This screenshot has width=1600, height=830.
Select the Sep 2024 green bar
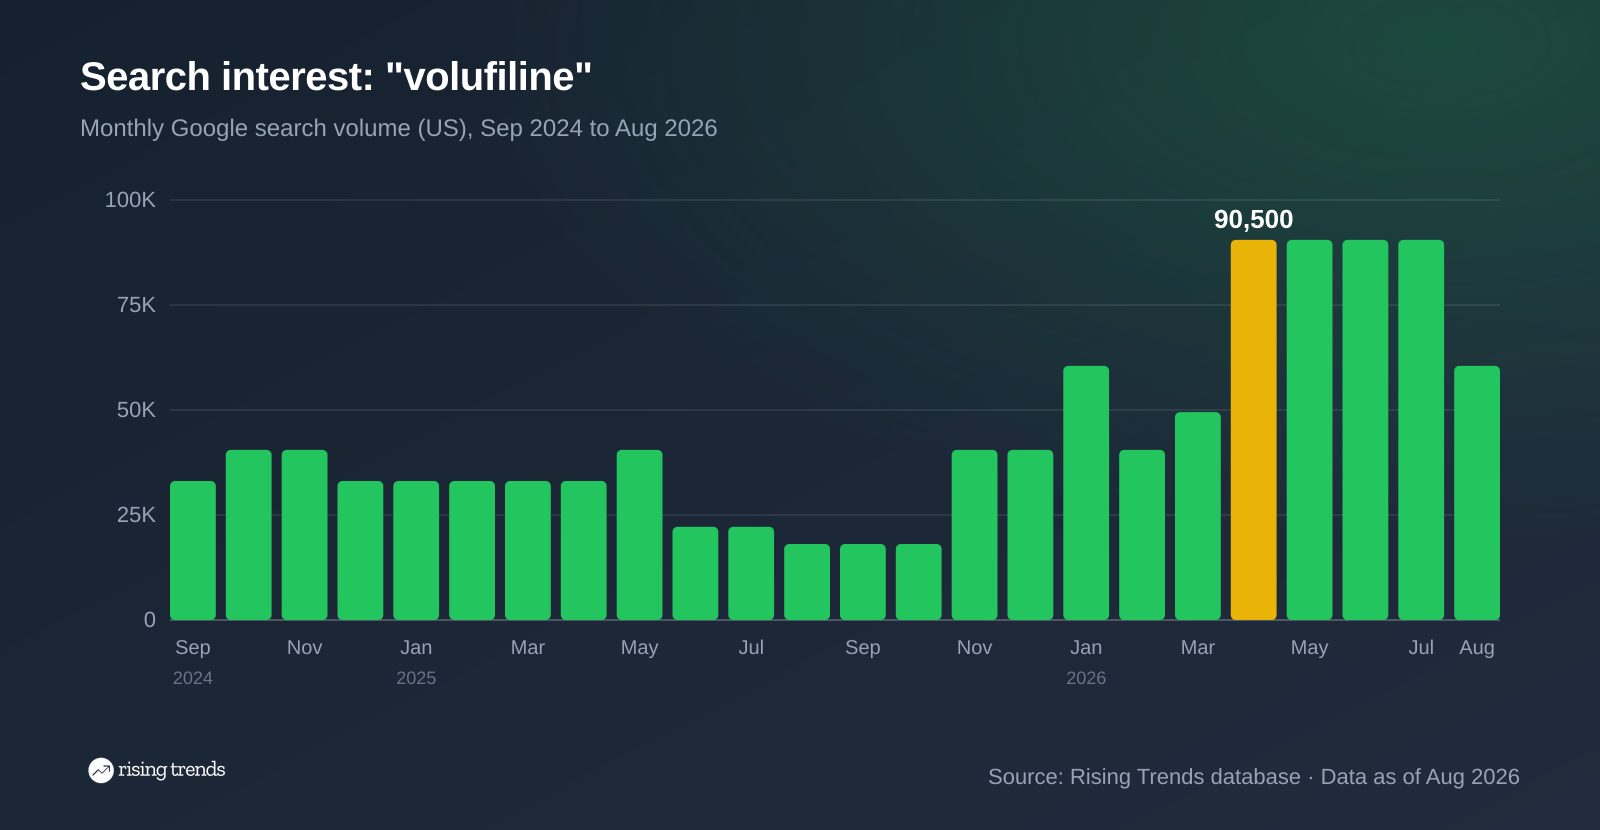coord(193,551)
